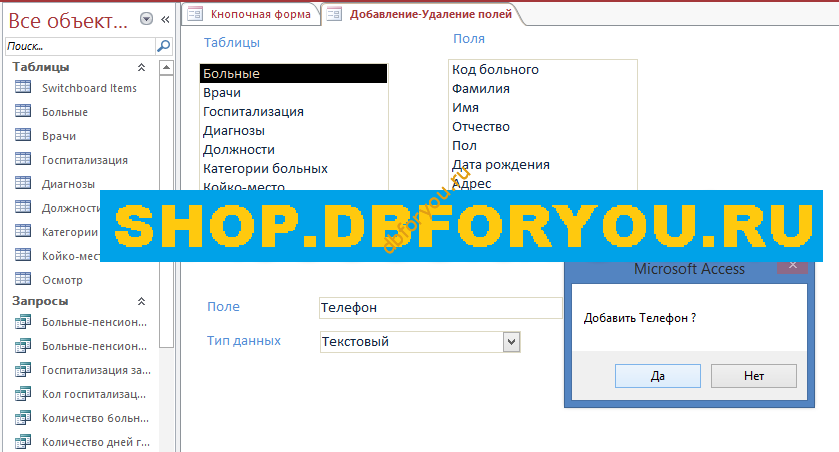Confirm with the Да button

coord(658,376)
